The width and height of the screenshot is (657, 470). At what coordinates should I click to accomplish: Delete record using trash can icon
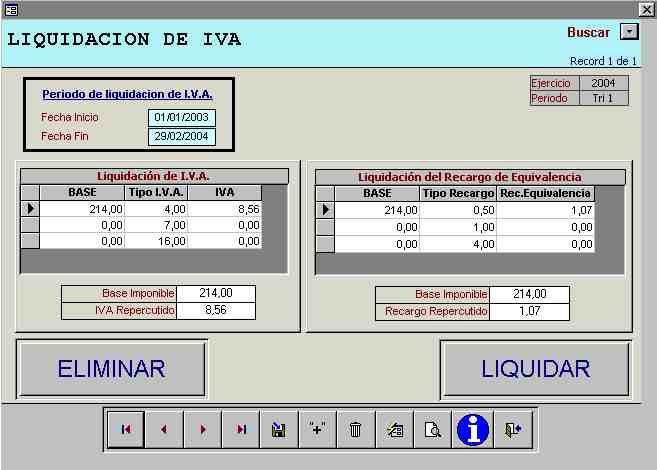[356, 429]
